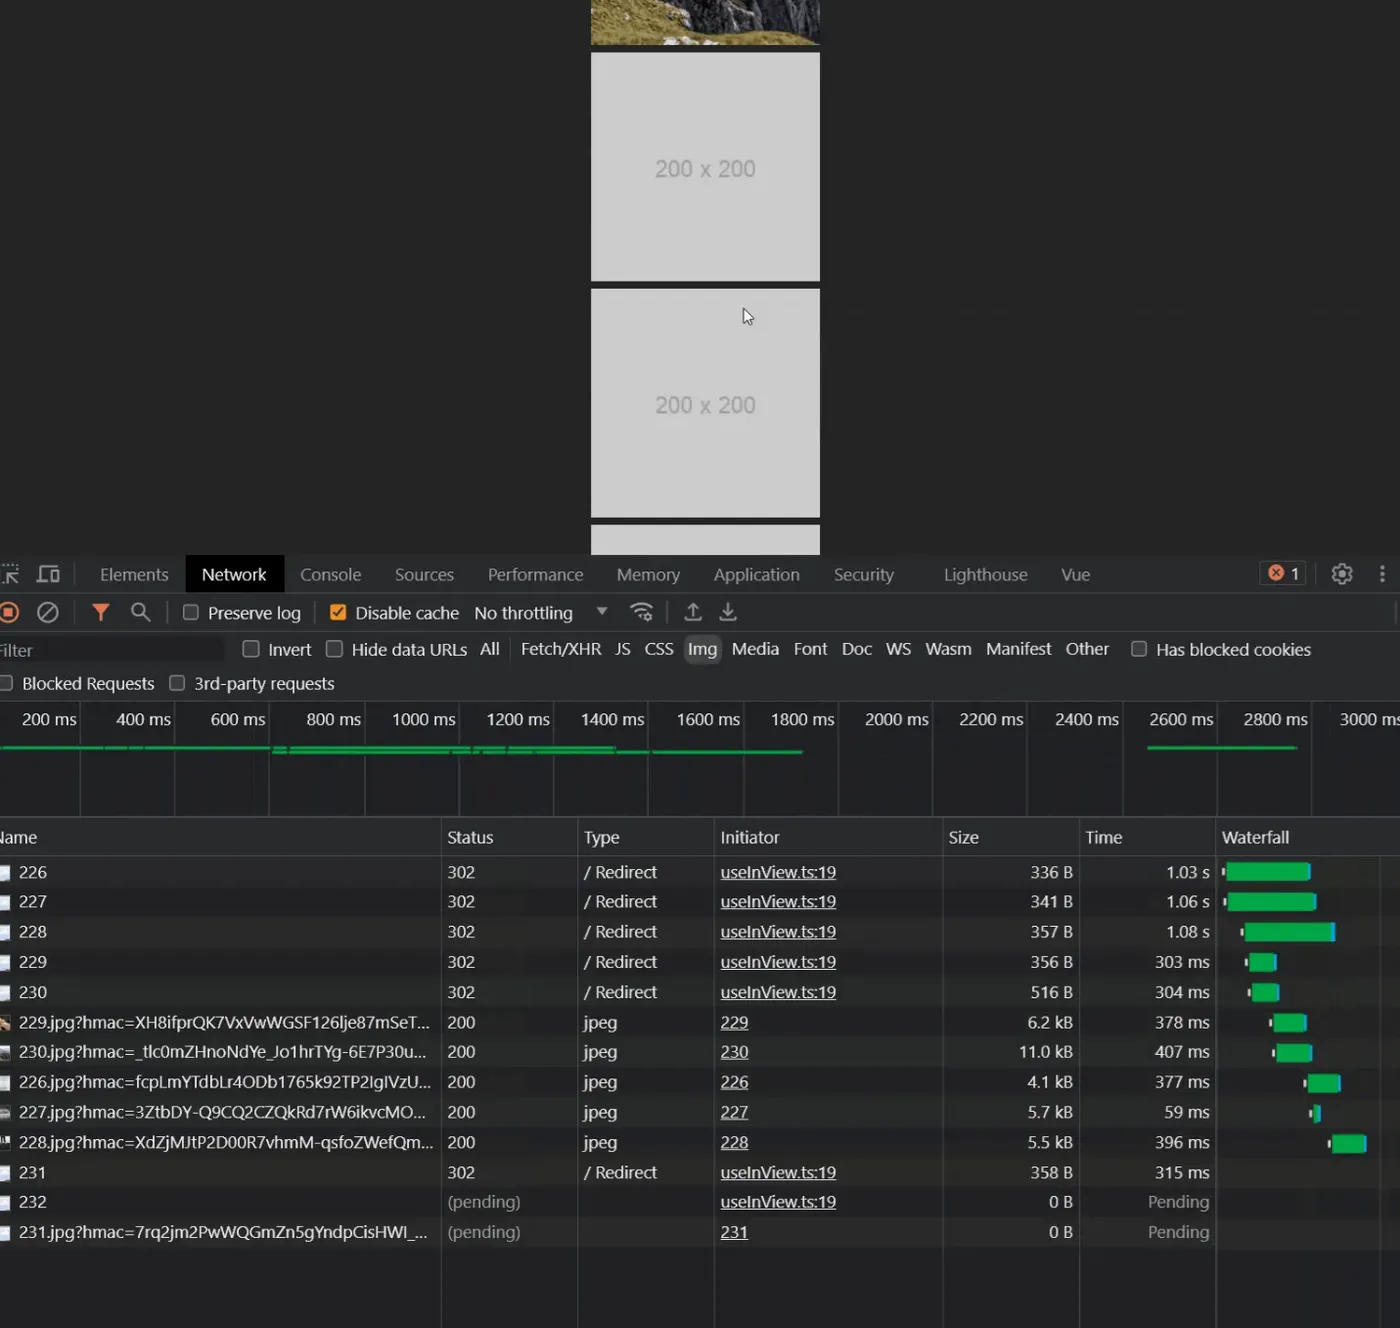
Task: Select the Img filter type
Action: click(703, 649)
